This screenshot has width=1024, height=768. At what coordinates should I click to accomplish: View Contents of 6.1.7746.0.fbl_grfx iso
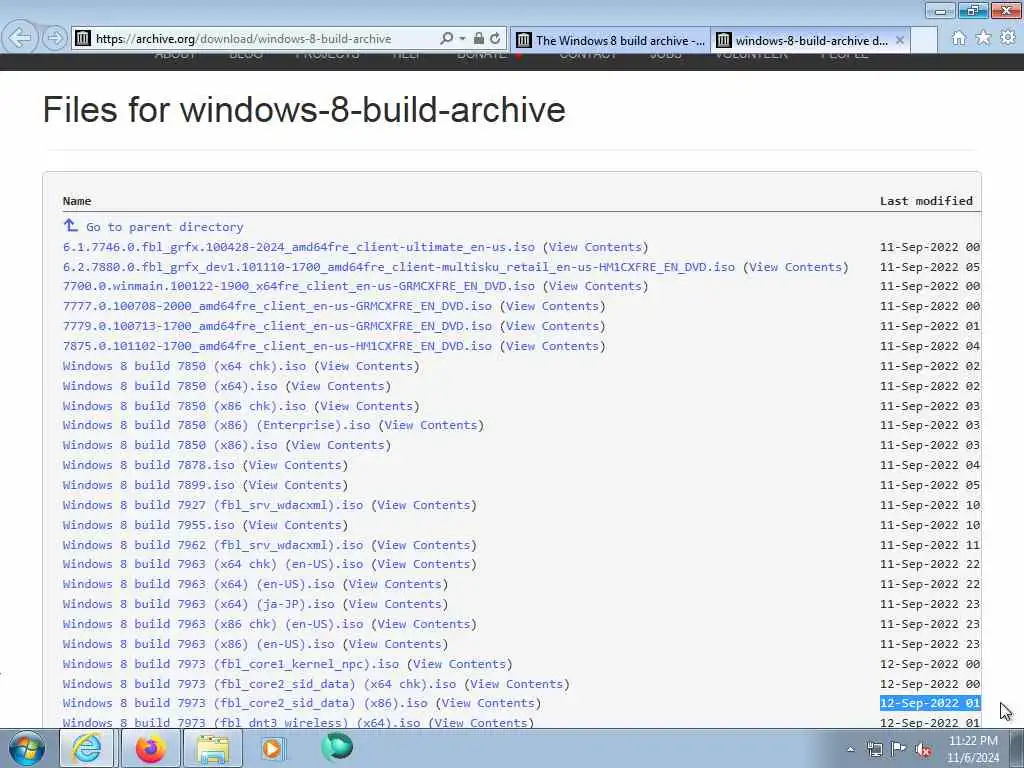coord(595,247)
